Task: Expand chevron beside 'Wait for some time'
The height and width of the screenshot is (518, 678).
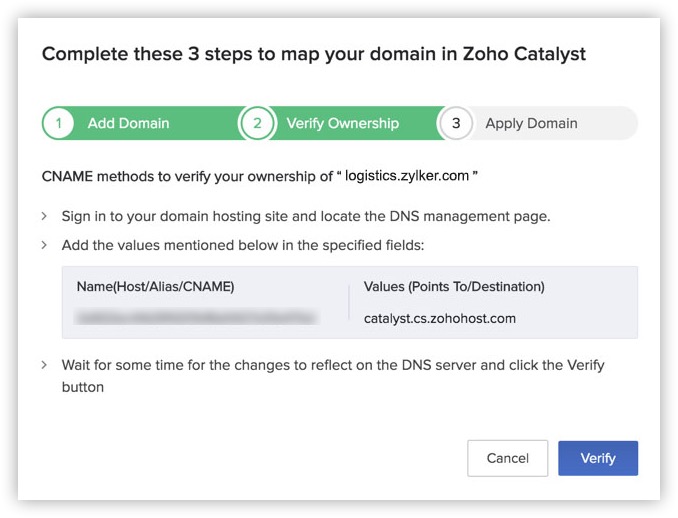Action: [44, 365]
